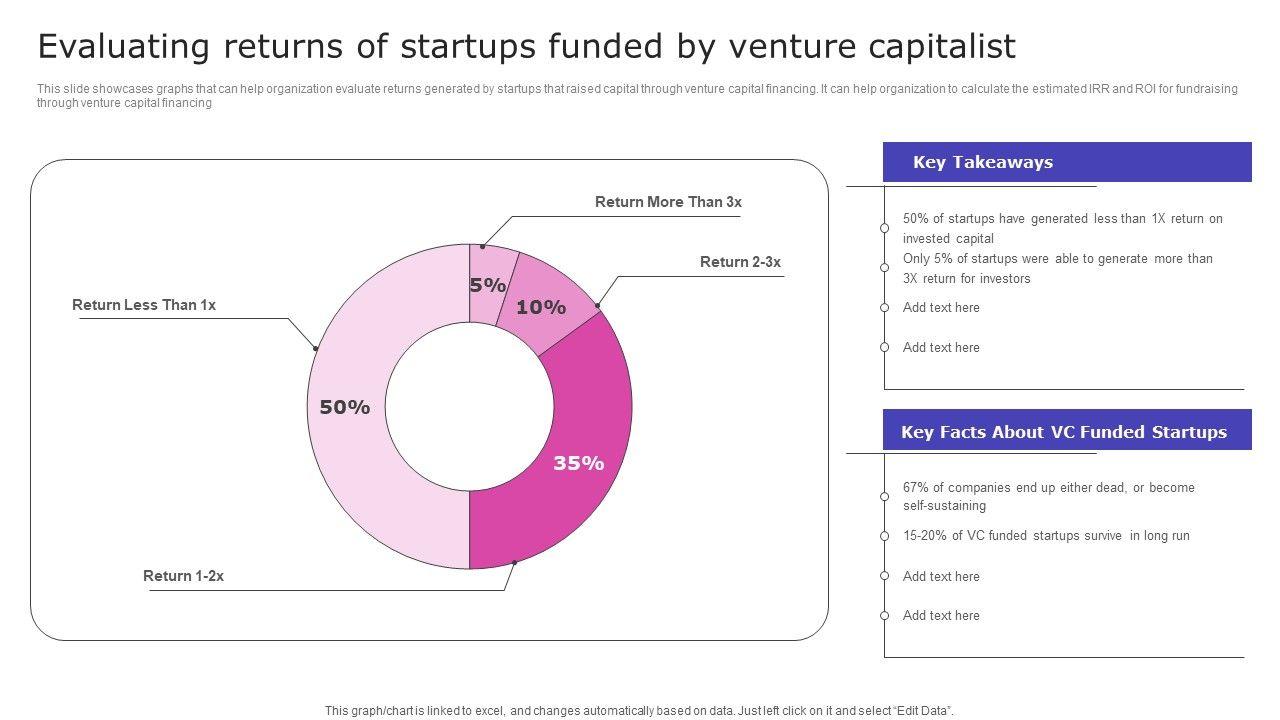Click the footer note about Edit Data
Screen dimensions: 1280x720
point(639,711)
